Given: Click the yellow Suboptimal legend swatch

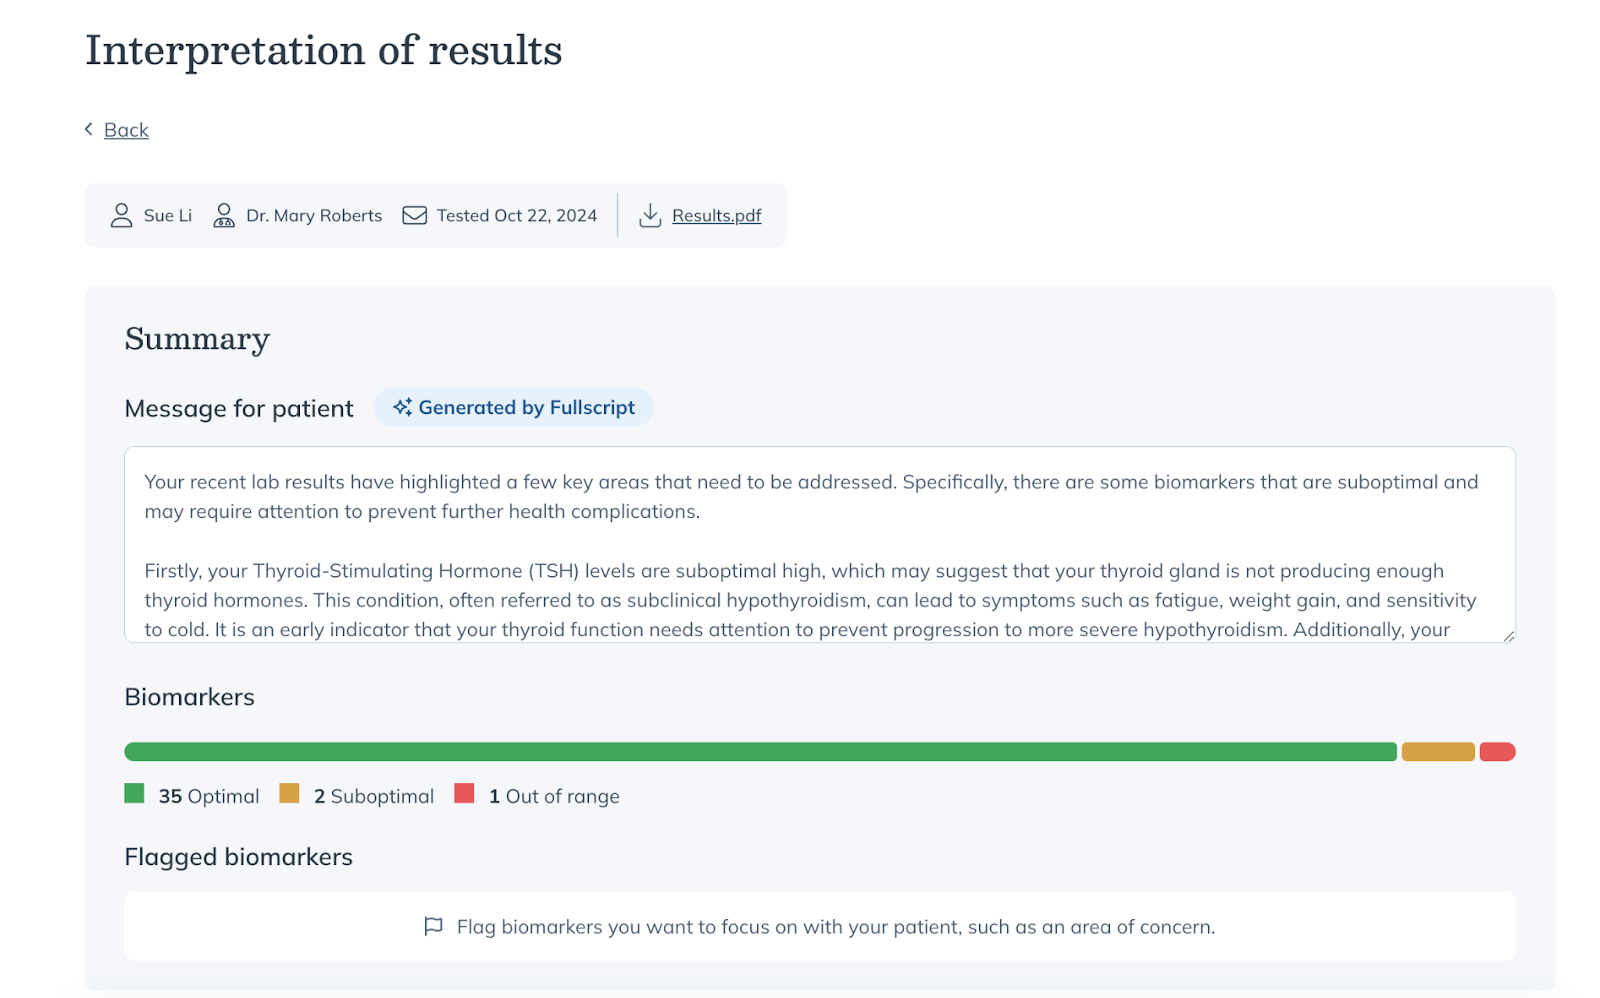Looking at the screenshot, I should coord(290,793).
